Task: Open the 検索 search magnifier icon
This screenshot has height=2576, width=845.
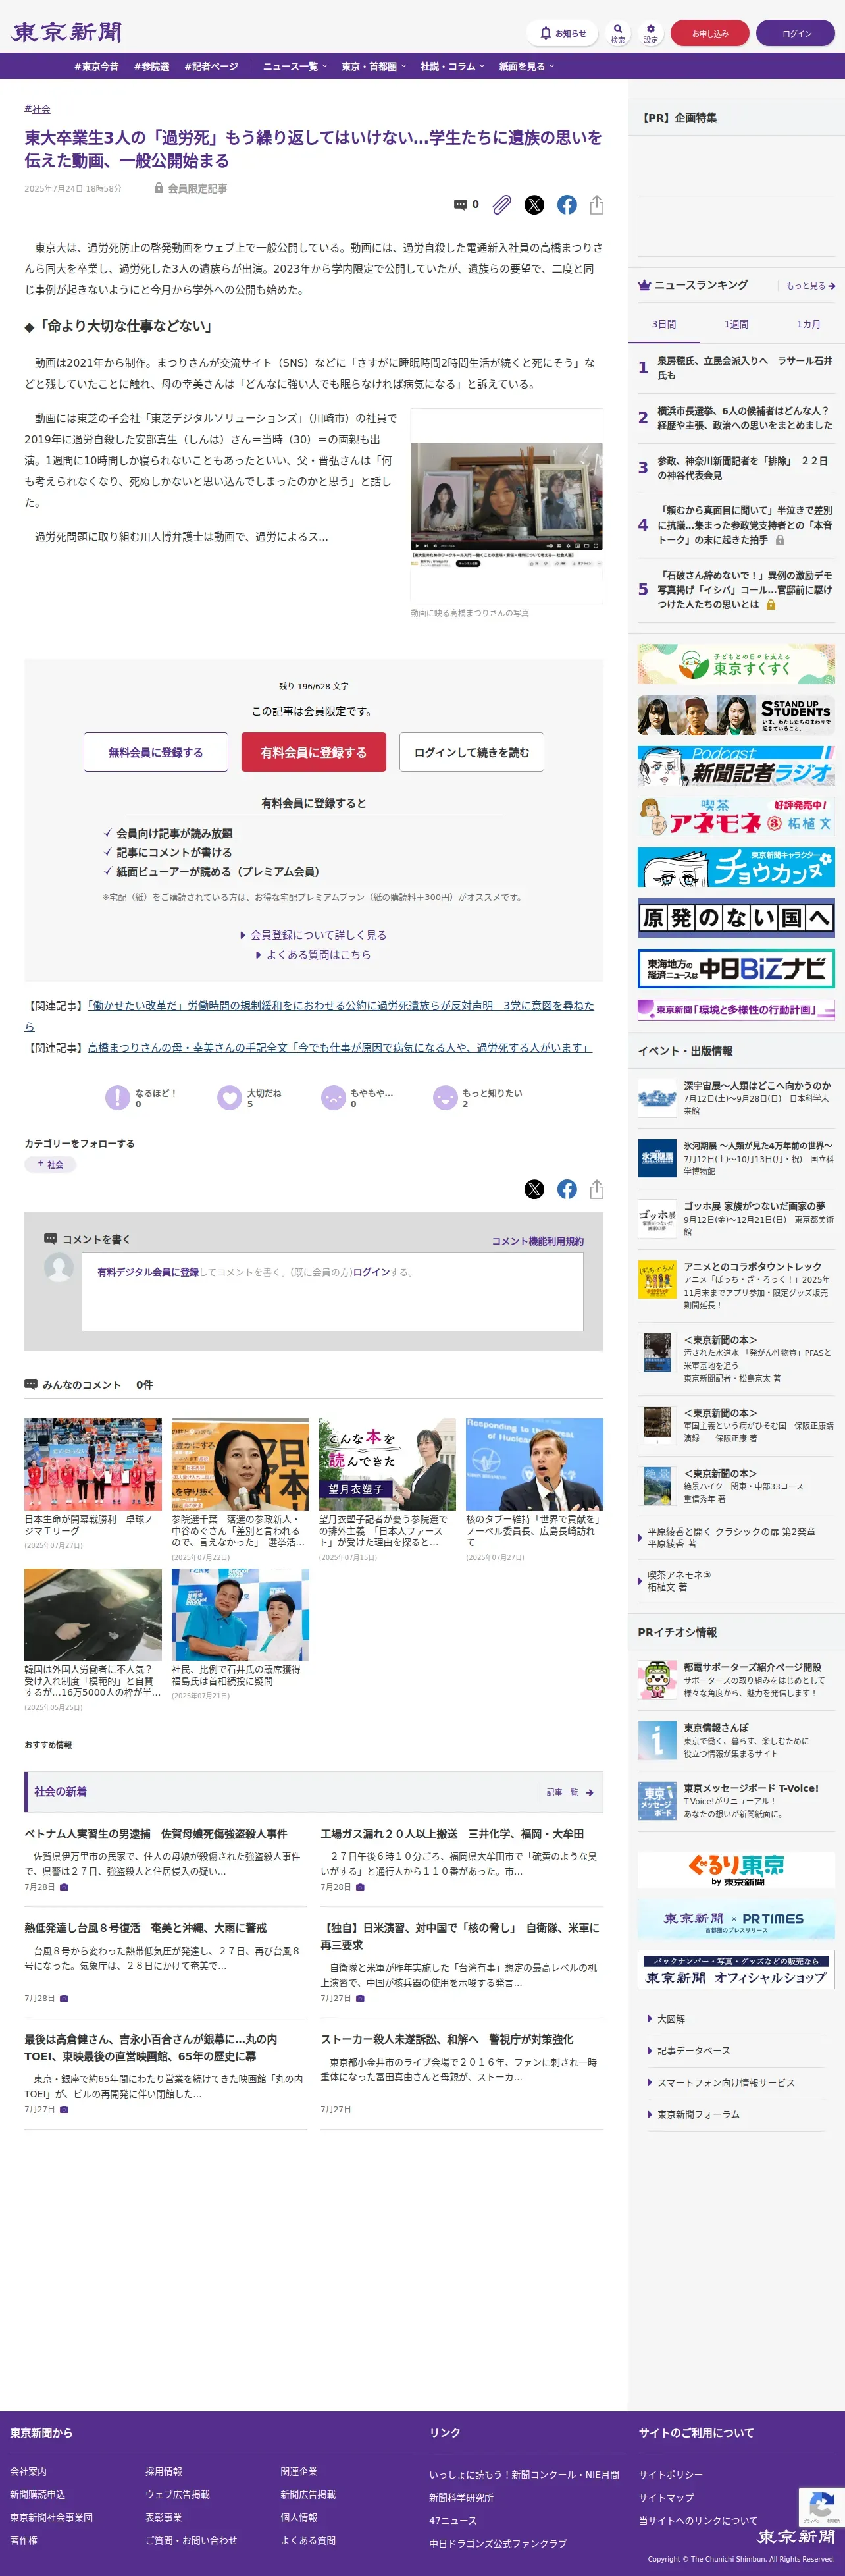Action: click(618, 33)
